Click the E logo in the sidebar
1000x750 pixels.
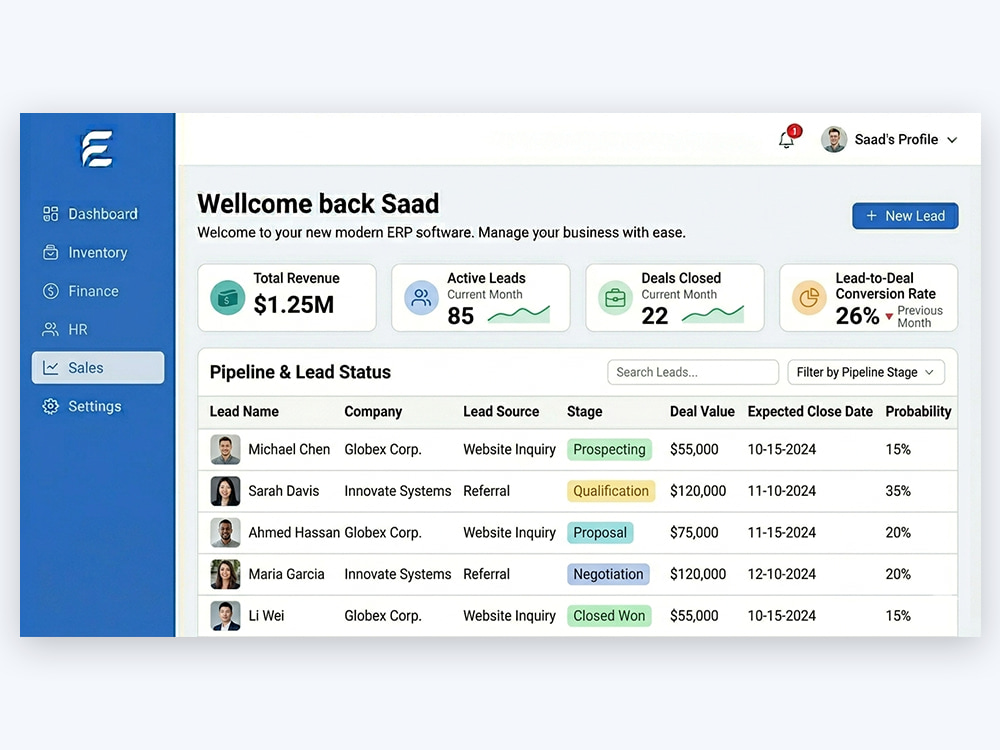coord(97,149)
